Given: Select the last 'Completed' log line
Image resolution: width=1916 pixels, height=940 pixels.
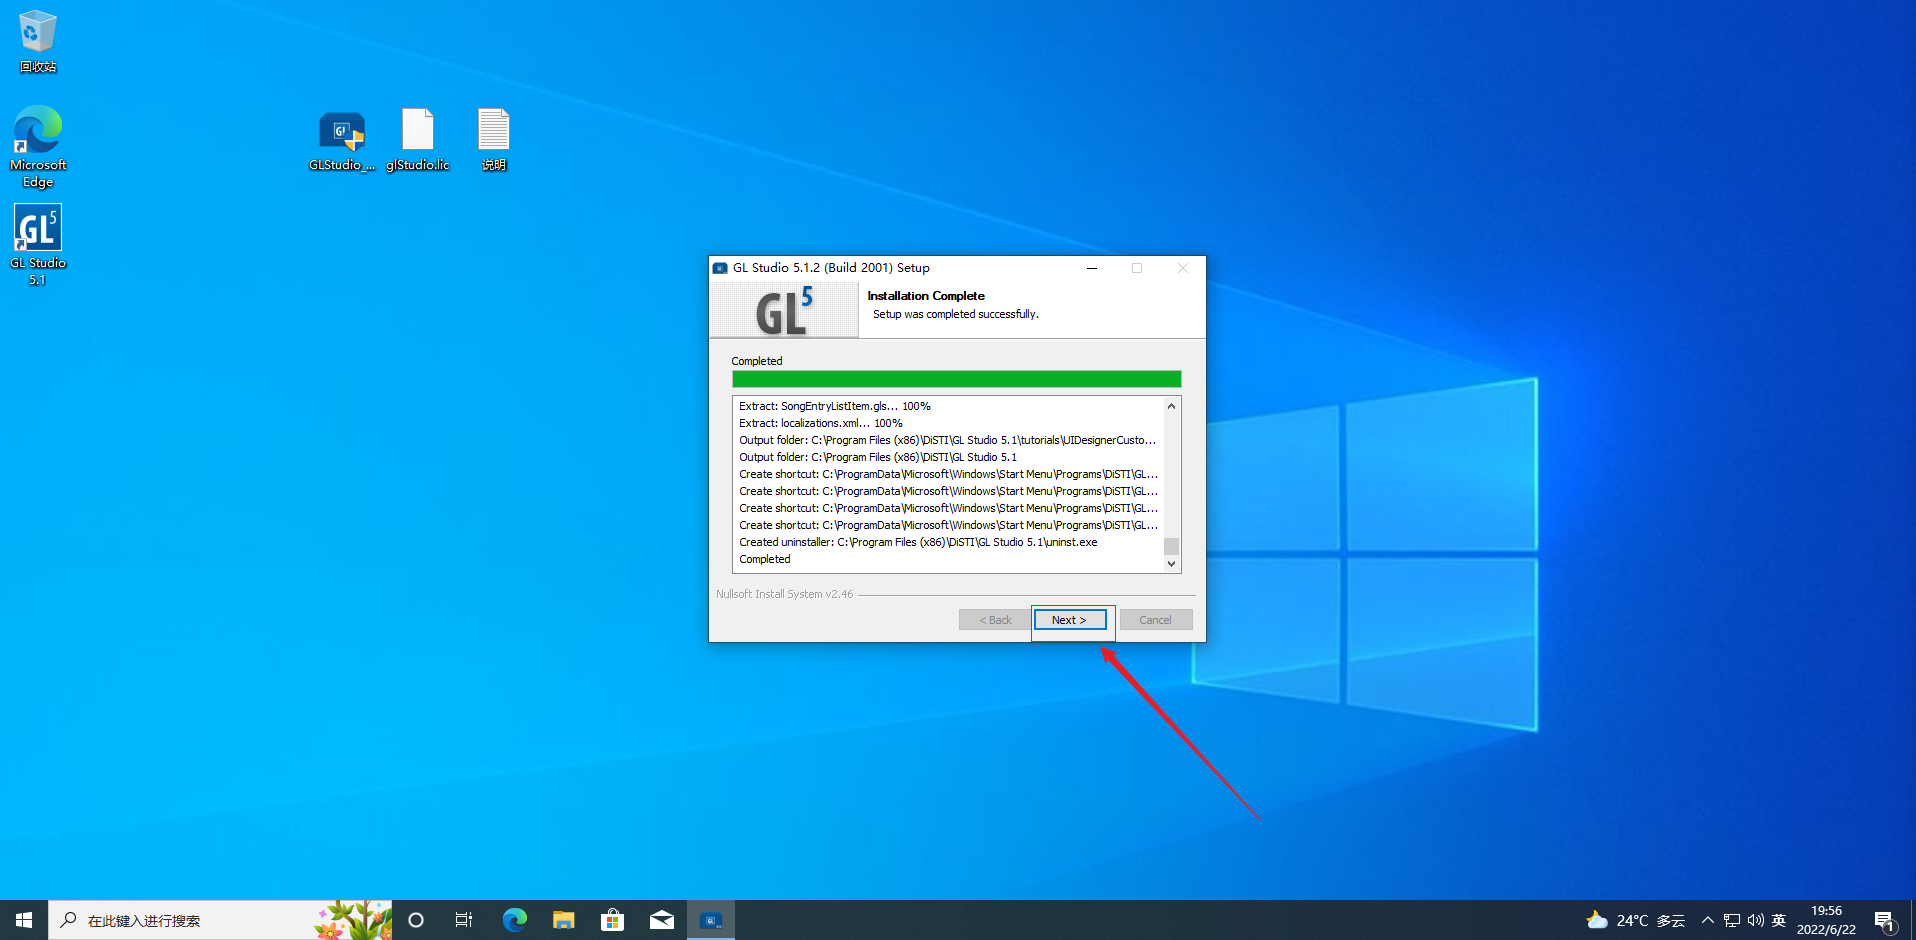Looking at the screenshot, I should click(x=765, y=559).
